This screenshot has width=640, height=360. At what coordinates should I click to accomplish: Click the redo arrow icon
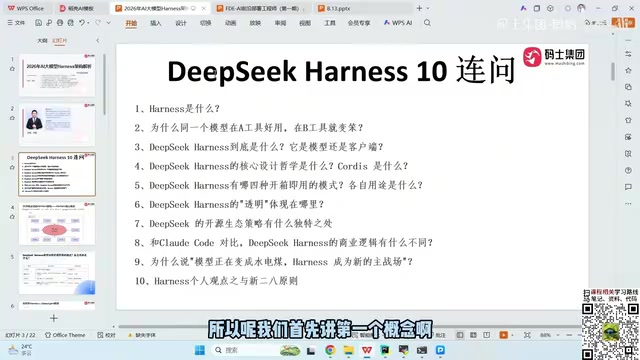(98, 23)
